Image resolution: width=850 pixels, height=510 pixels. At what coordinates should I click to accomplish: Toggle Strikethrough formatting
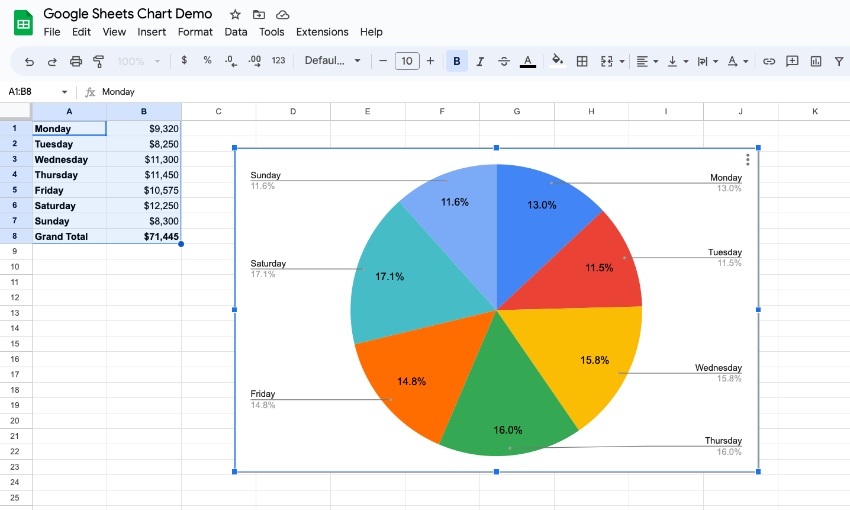[504, 61]
